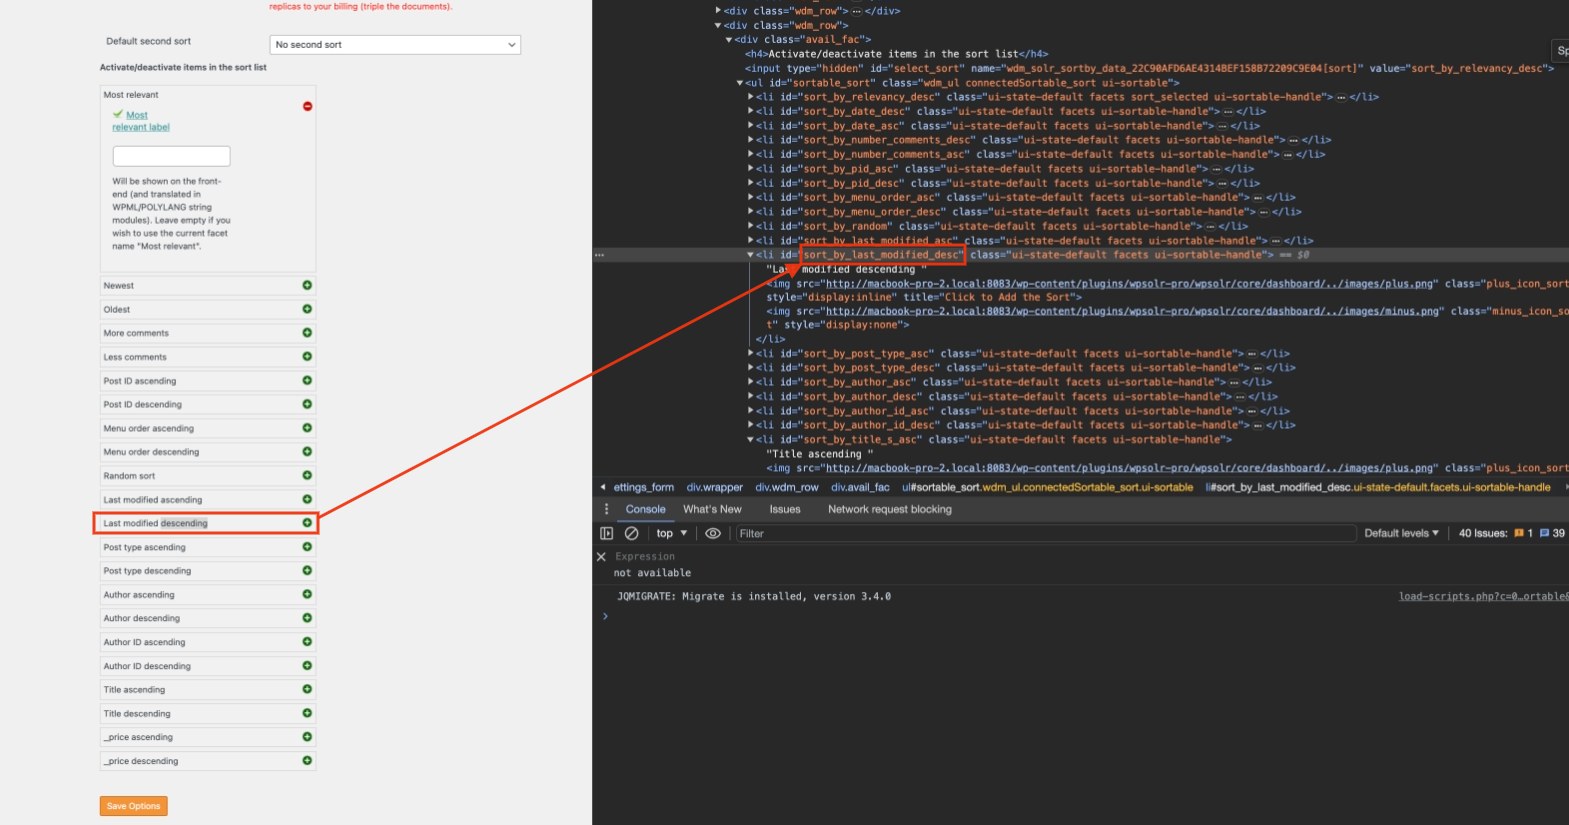Collapse the sort_by_last_modified_desc li node
Image resolution: width=1569 pixels, height=825 pixels.
click(751, 255)
